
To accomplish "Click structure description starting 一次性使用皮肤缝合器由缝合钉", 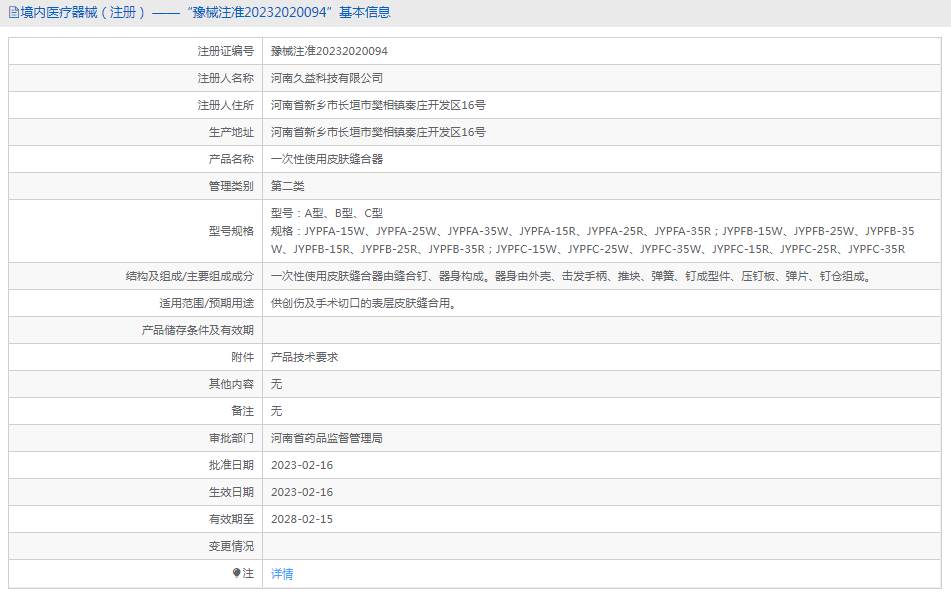I will (572, 276).
